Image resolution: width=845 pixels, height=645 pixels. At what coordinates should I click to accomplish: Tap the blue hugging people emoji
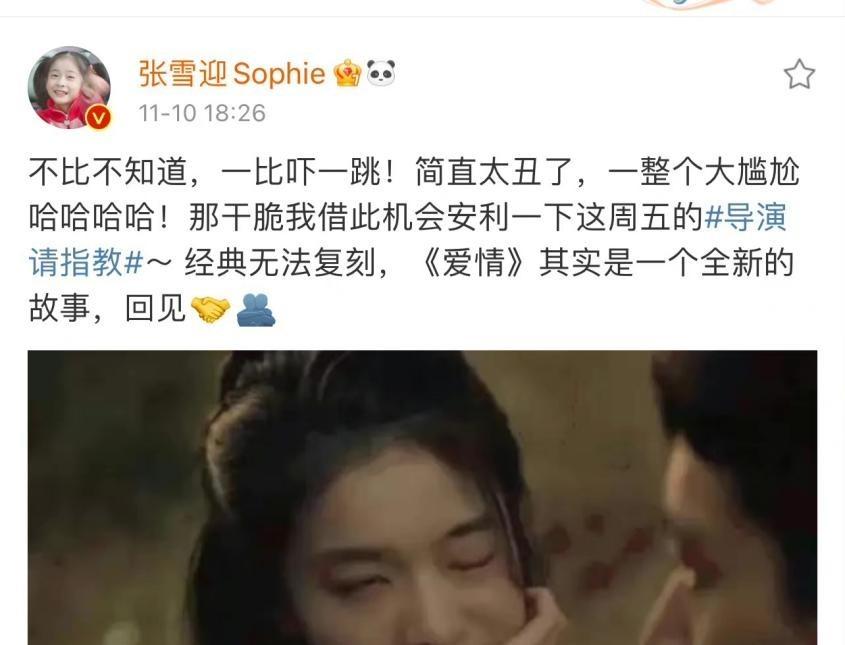pyautogui.click(x=256, y=309)
